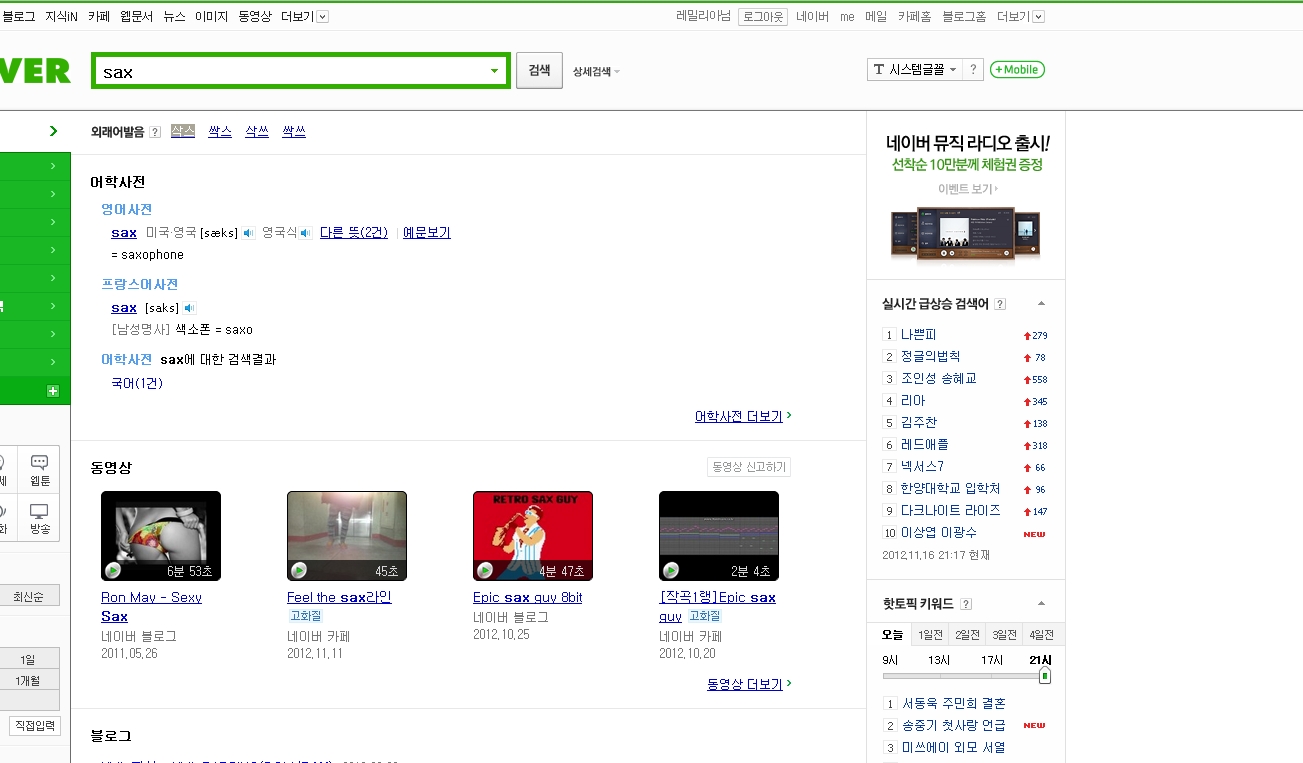The height and width of the screenshot is (763, 1303).
Task: Open the Feel the sax라인 video thumbnail
Action: click(347, 535)
